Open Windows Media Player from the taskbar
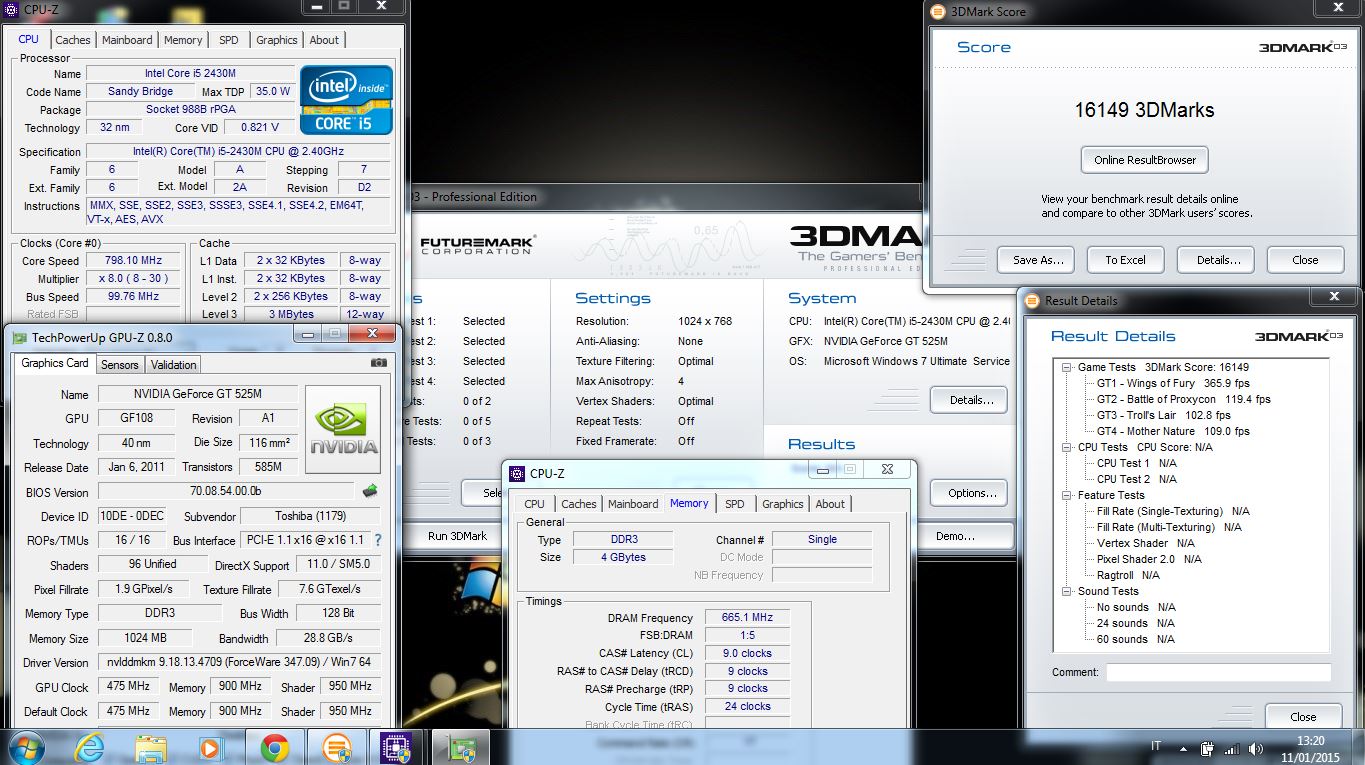Viewport: 1365px width, 765px height. pos(211,747)
